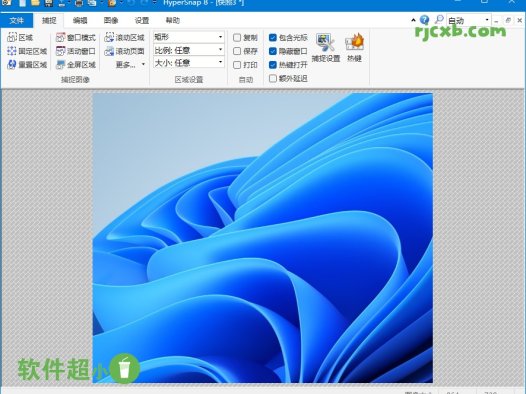Click the printer icon in quick access bar
Image resolution: width=526 pixels, height=394 pixels.
(78, 3)
